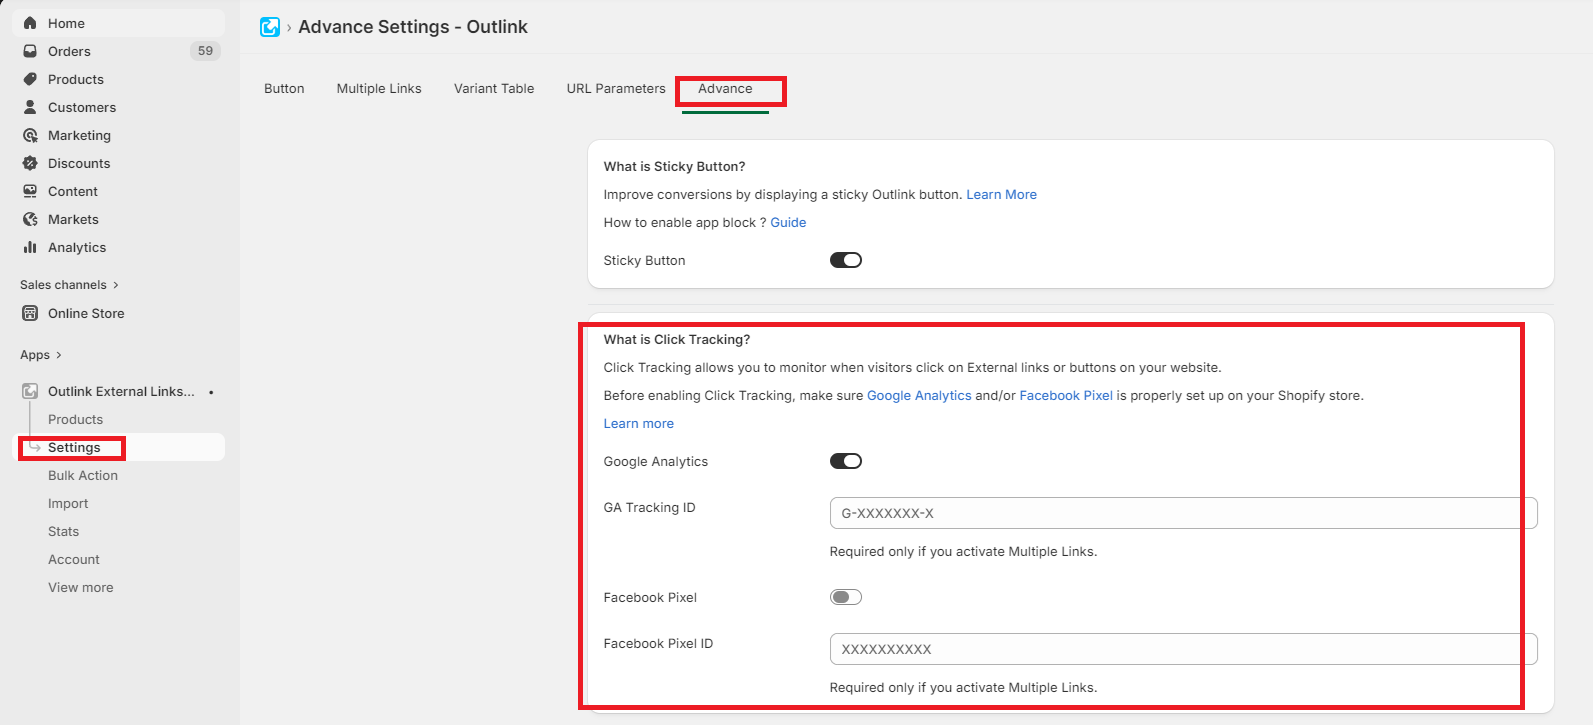The image size is (1593, 725).
Task: Click the Discounts badge icon
Action: [30, 163]
